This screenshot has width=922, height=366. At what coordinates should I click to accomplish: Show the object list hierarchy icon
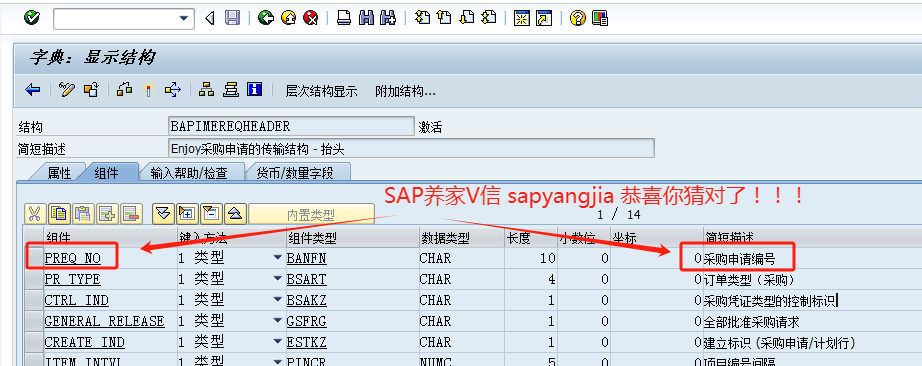(x=206, y=90)
